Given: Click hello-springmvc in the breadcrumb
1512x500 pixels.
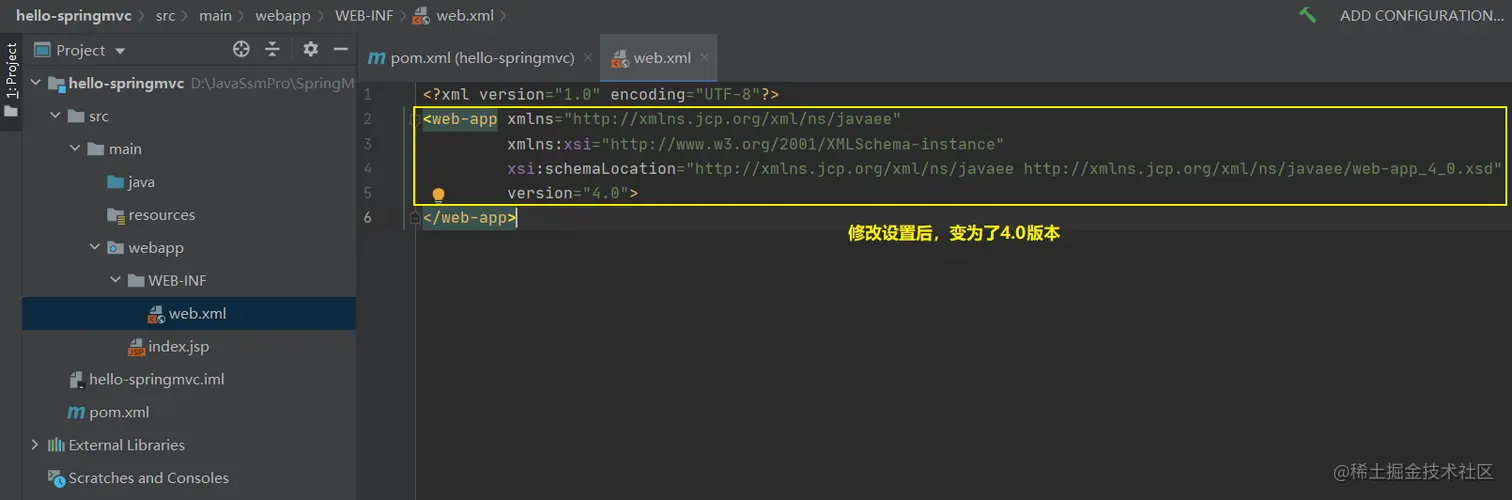Looking at the screenshot, I should [x=73, y=15].
